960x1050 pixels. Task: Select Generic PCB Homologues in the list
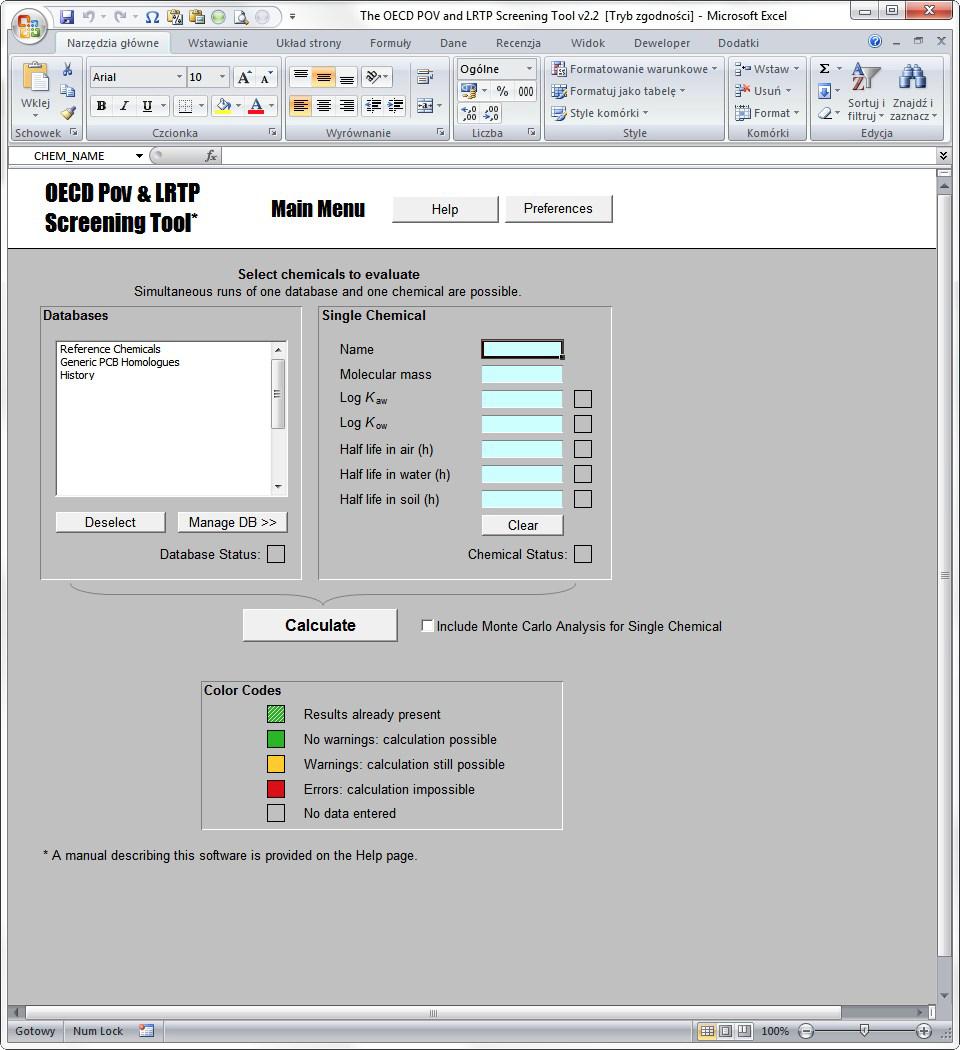[x=120, y=362]
